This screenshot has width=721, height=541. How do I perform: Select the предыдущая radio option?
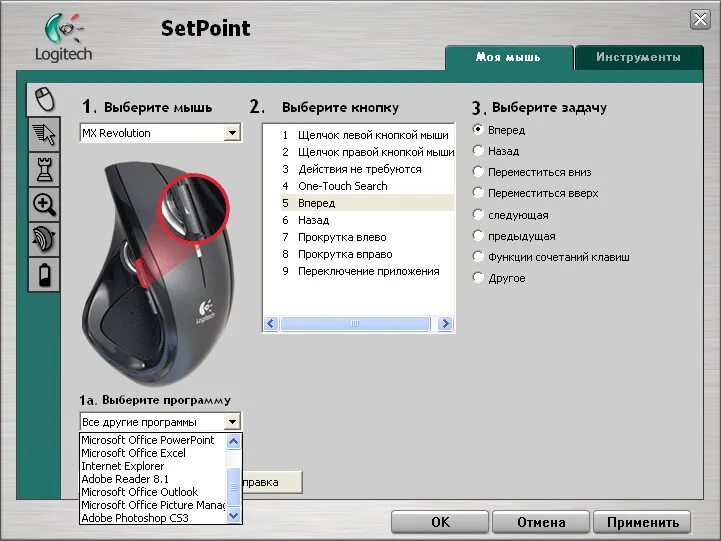point(478,236)
